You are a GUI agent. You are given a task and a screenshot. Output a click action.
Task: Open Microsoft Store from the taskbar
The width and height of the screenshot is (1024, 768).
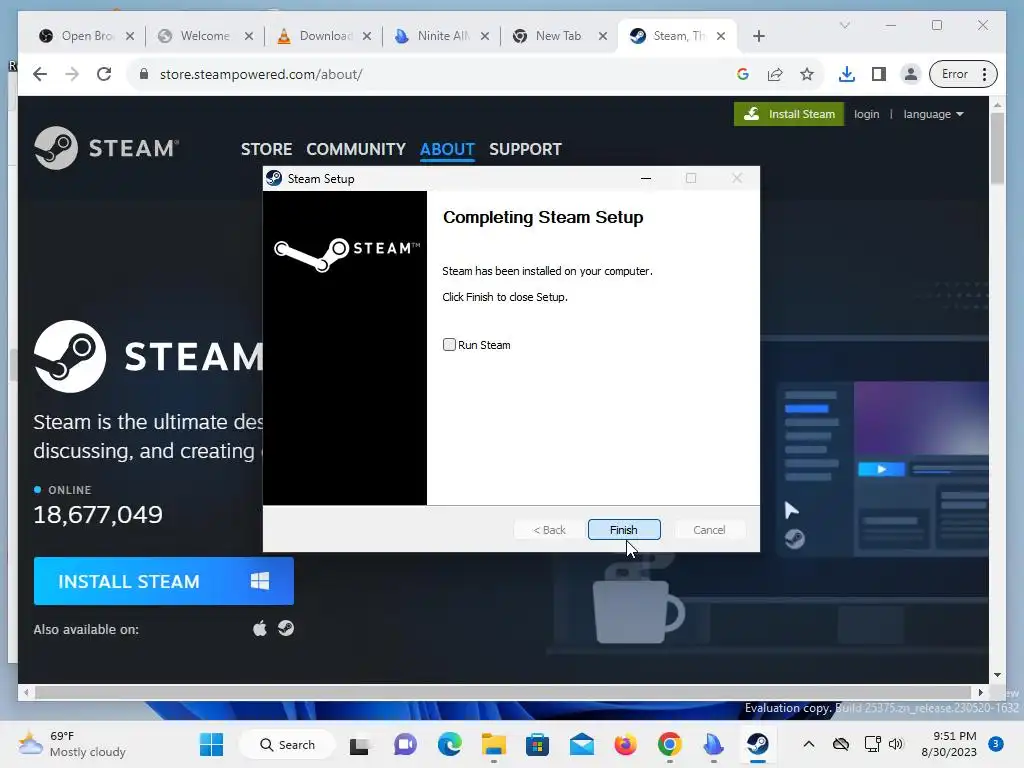[537, 744]
